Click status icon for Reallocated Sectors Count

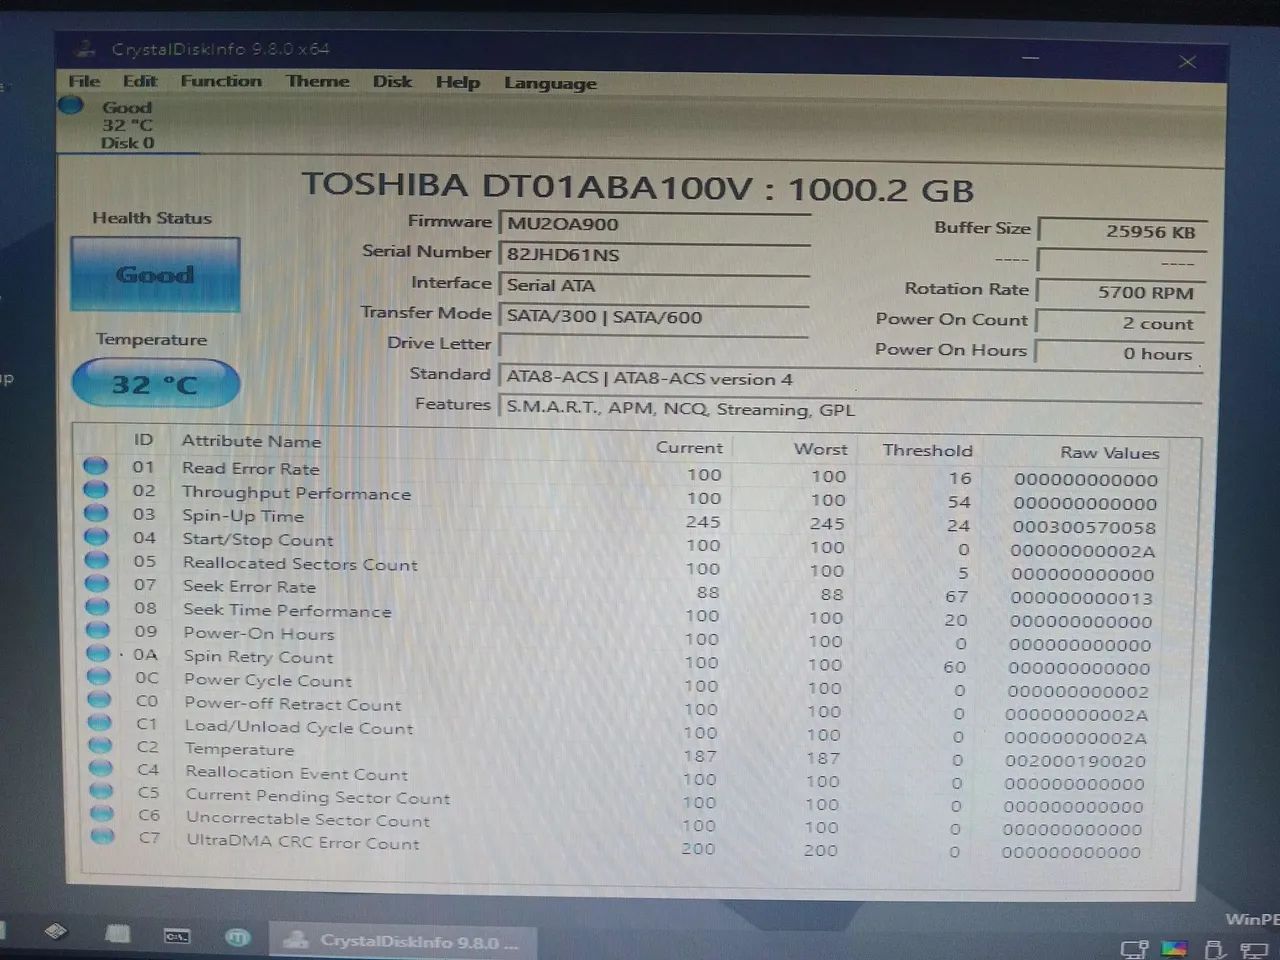coord(96,560)
